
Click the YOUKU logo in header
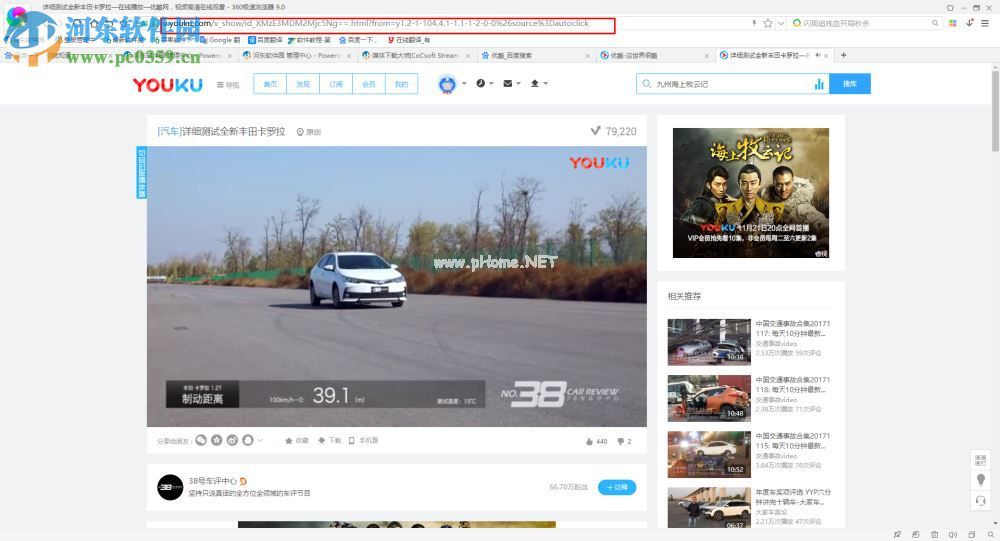pos(167,84)
